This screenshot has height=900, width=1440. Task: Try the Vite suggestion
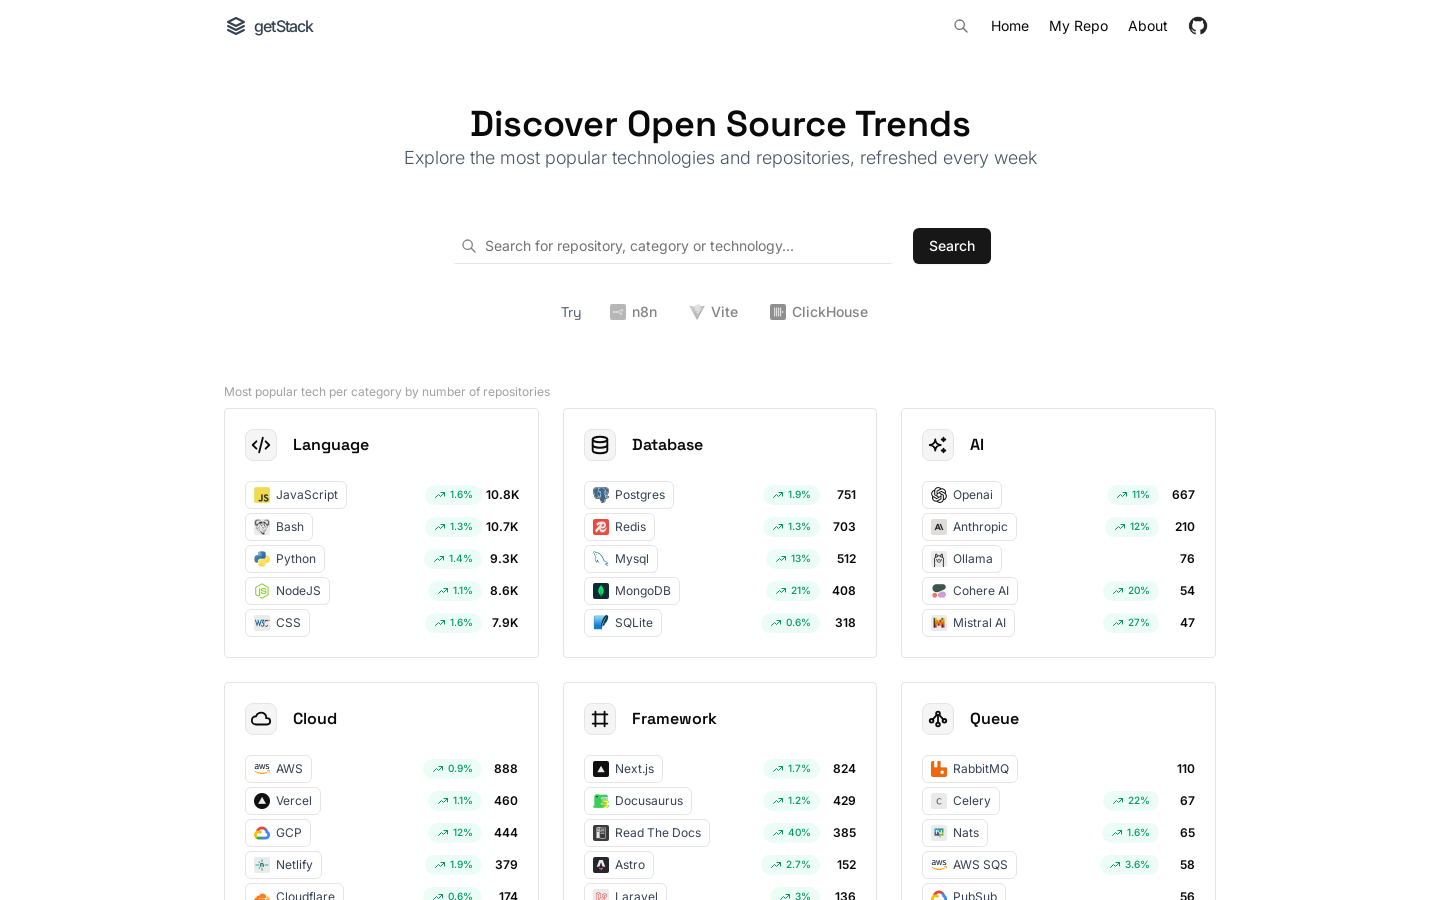[x=714, y=312]
